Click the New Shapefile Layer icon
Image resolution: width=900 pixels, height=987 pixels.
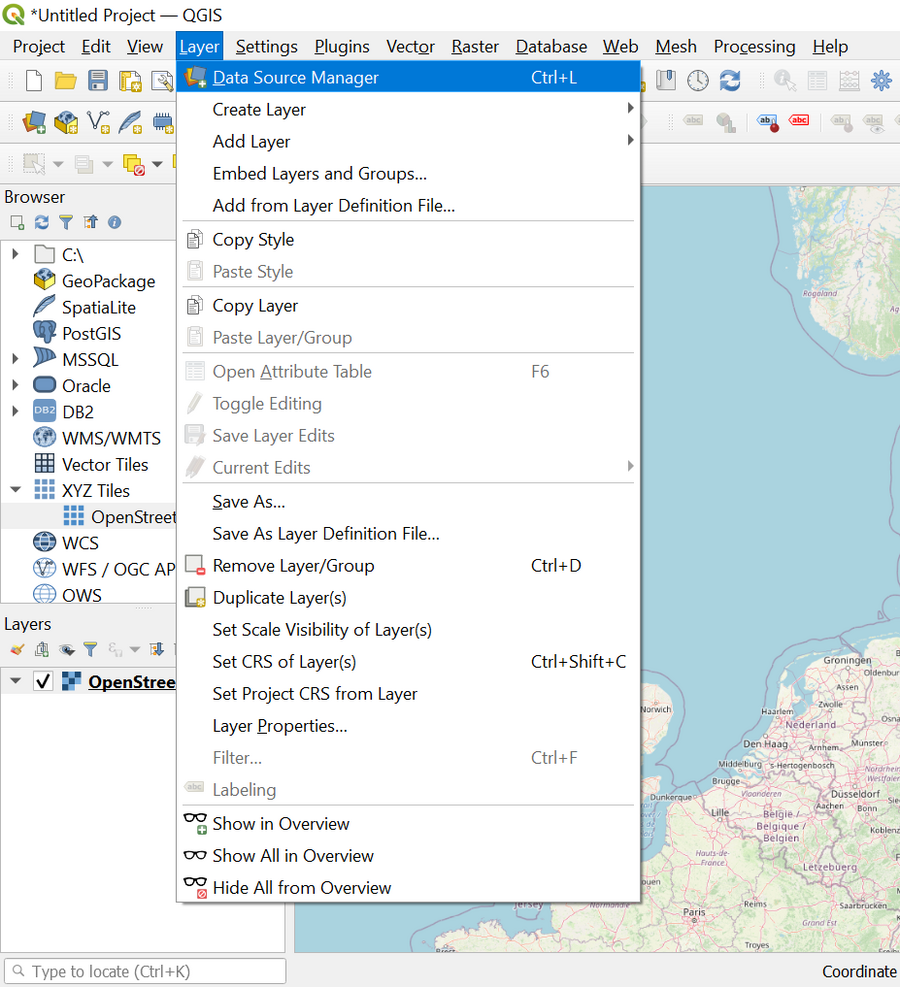coord(98,122)
